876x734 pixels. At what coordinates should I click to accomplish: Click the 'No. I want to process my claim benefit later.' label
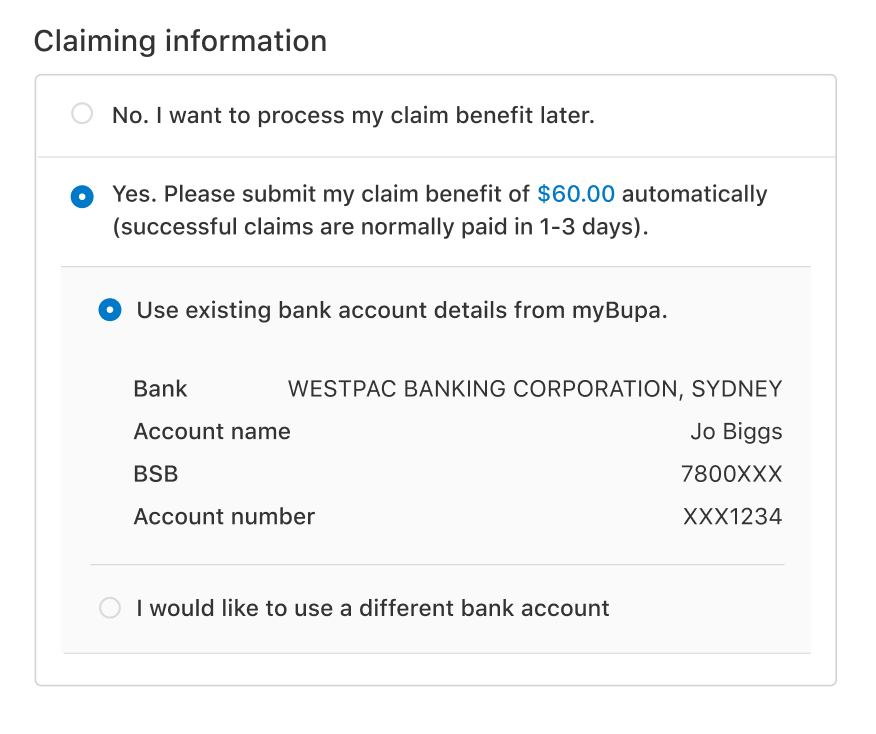click(353, 116)
